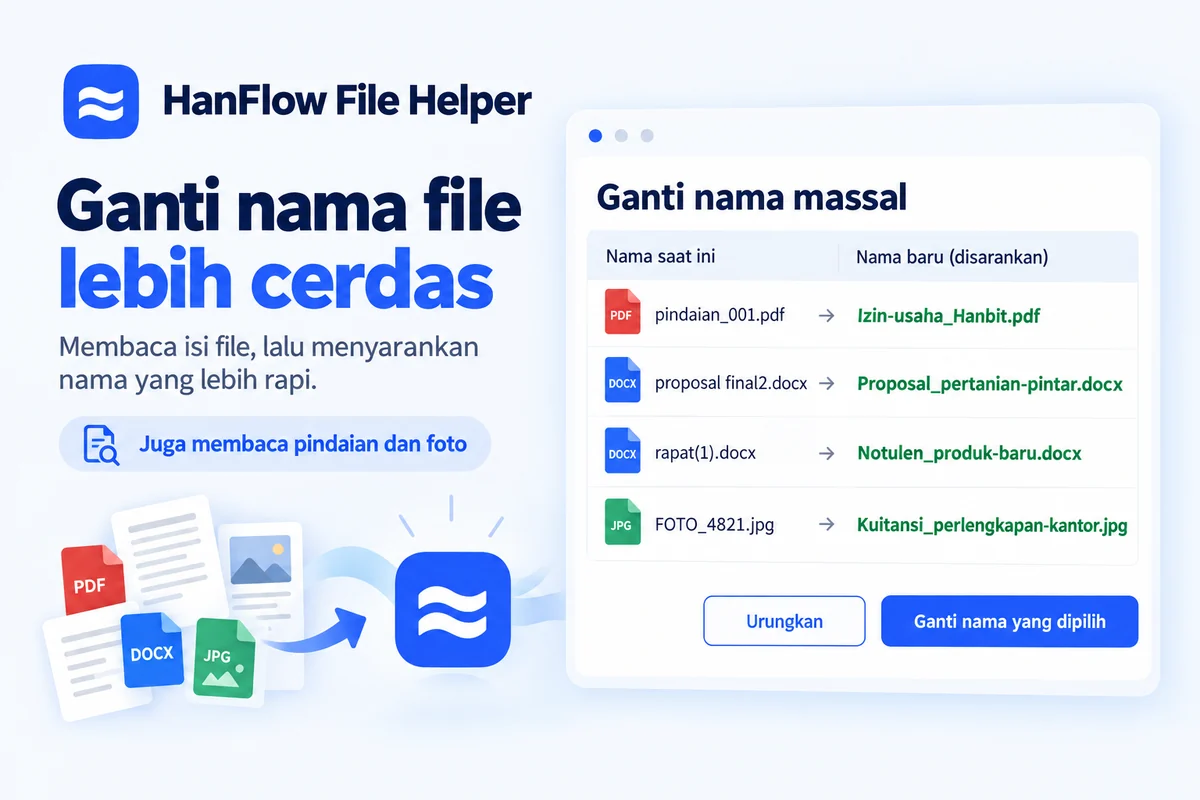Click the Nama baru (disarankan) column header
The width and height of the screenshot is (1200, 800).
[x=952, y=257]
